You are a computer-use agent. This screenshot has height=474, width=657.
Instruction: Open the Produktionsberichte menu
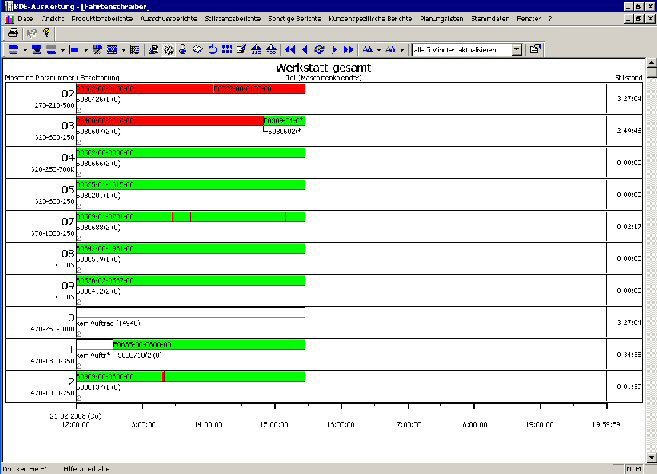[x=102, y=18]
